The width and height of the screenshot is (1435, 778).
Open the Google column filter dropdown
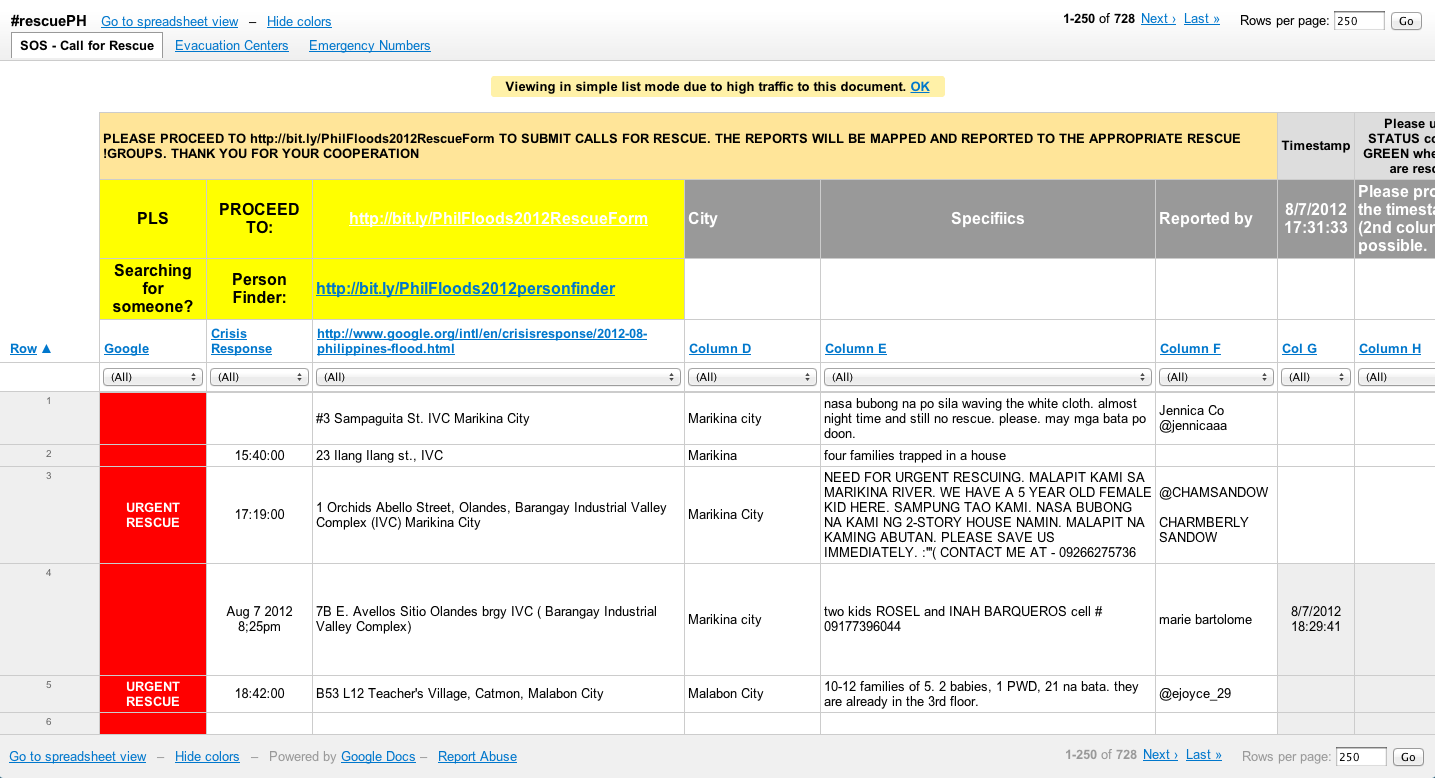coord(153,377)
